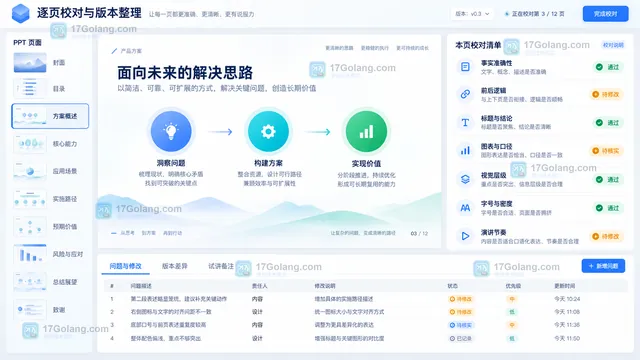Click the 责任人 column header
Screen dimensions: 640x360
[260, 286]
